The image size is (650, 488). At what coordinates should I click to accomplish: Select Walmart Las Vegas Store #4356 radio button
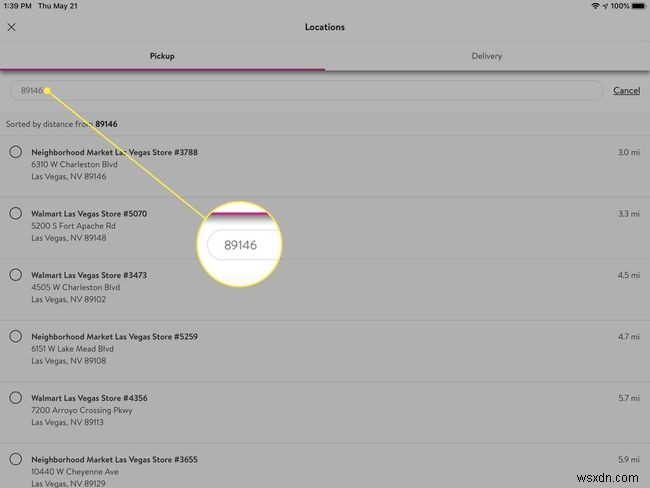(16, 397)
